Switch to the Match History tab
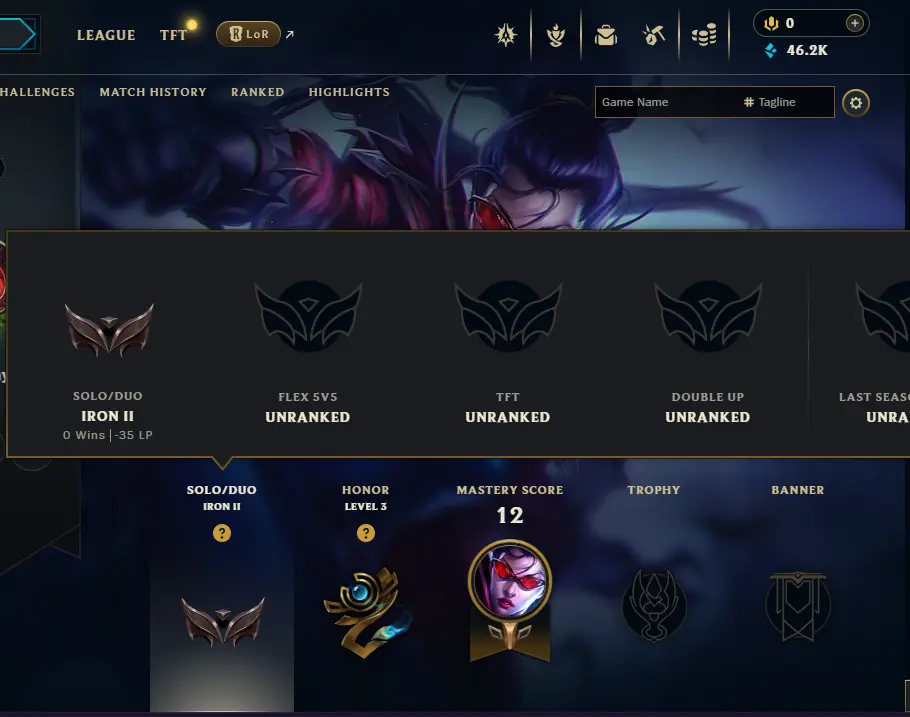Viewport: 910px width, 717px height. click(x=153, y=92)
